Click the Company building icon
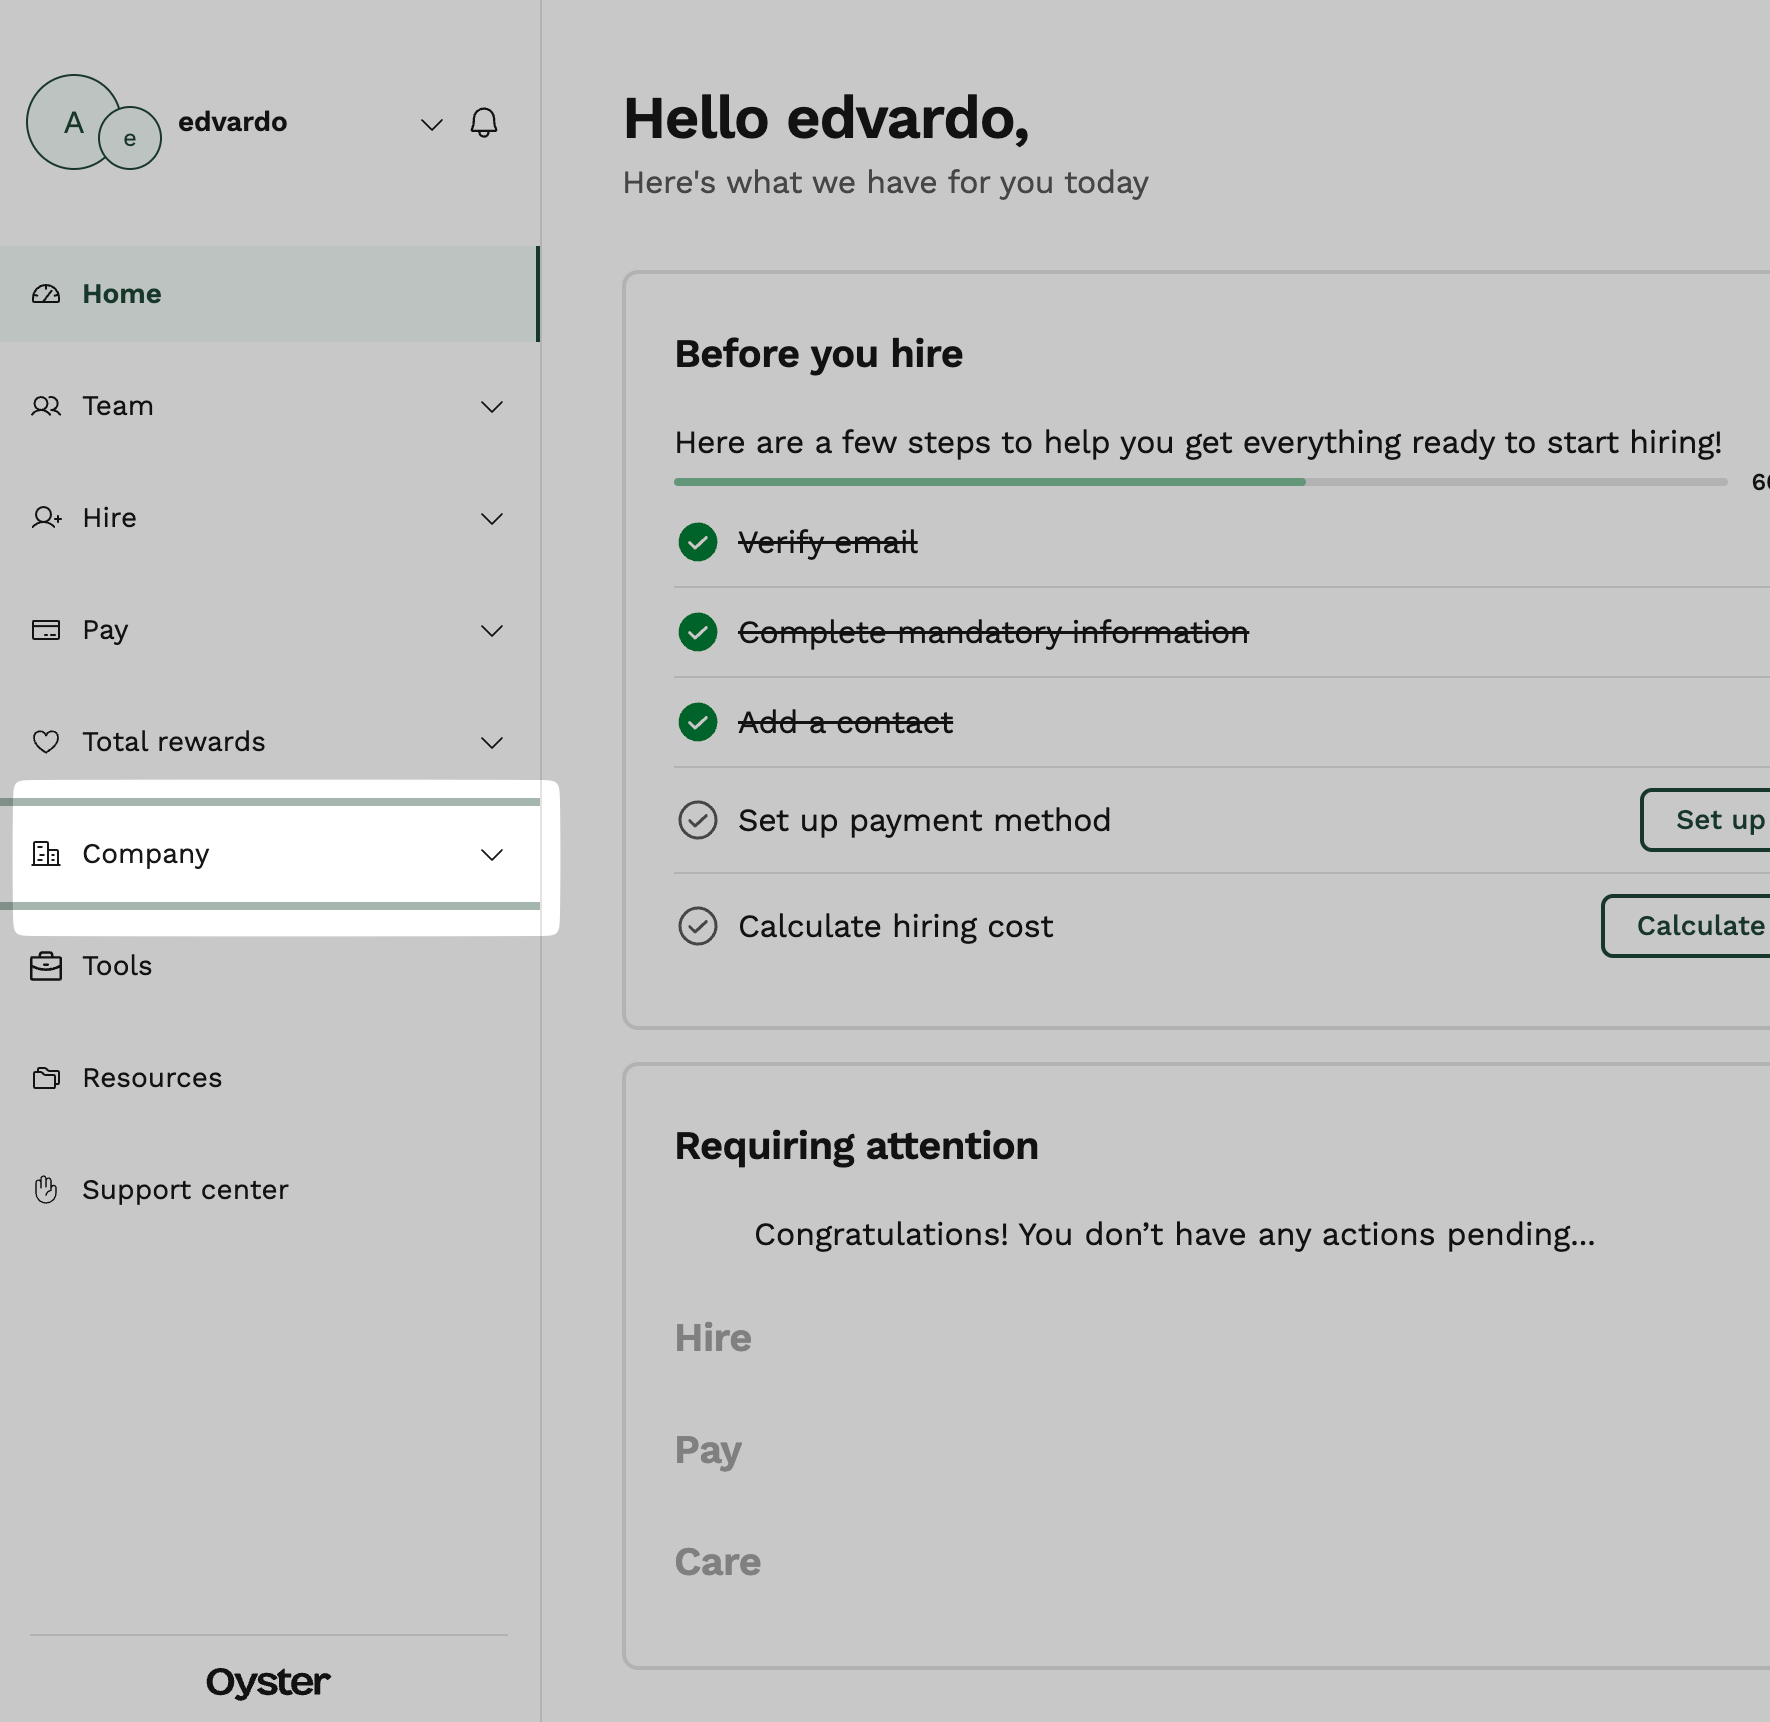This screenshot has height=1722, width=1770. [x=46, y=854]
